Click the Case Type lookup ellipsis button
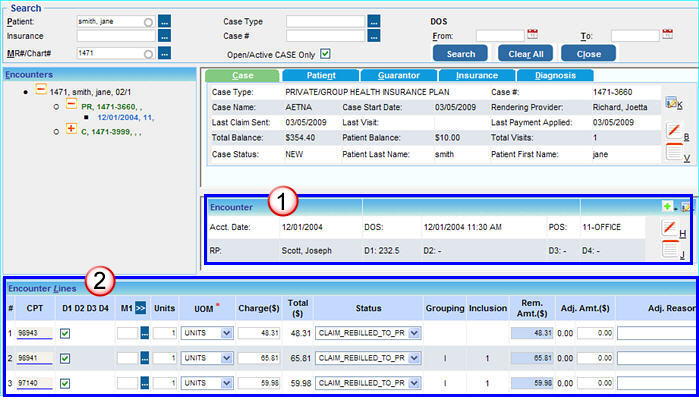This screenshot has width=699, height=407. click(374, 20)
